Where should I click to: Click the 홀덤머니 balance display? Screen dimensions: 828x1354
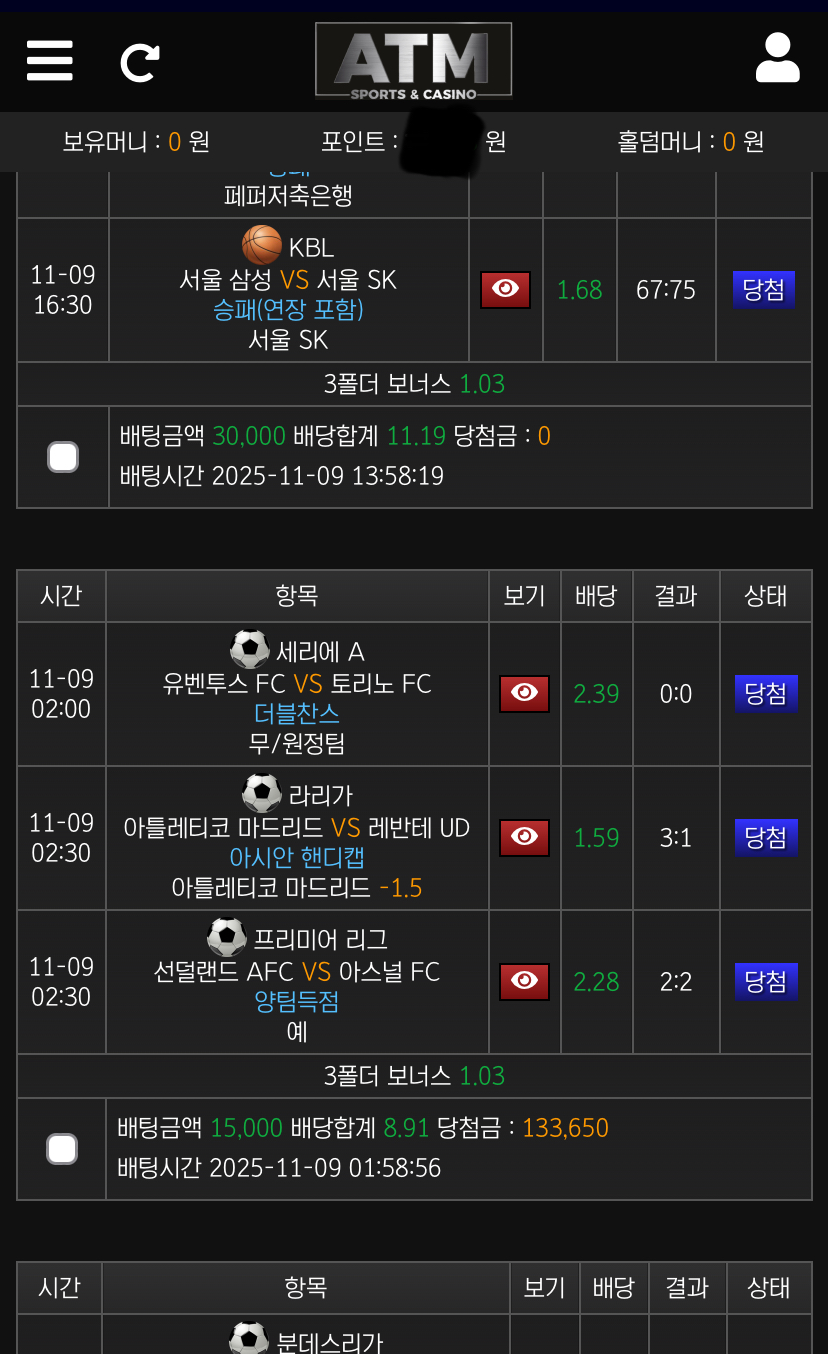point(690,142)
